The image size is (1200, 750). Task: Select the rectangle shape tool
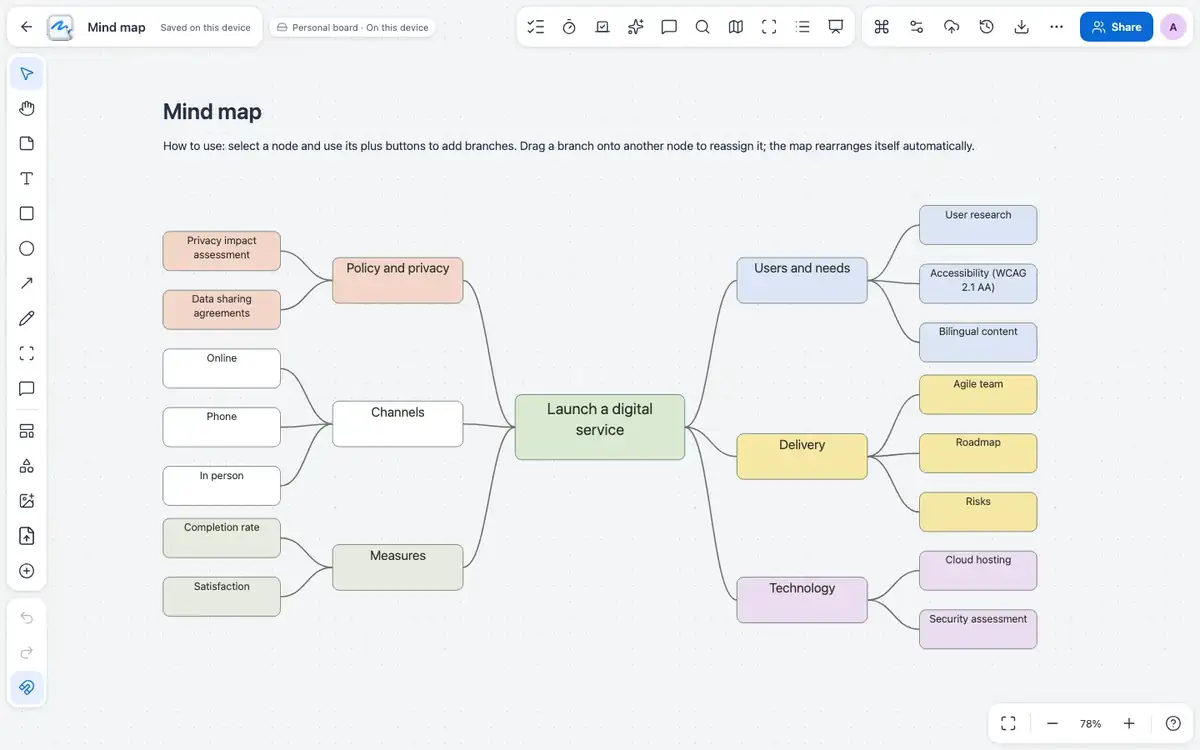coord(27,213)
